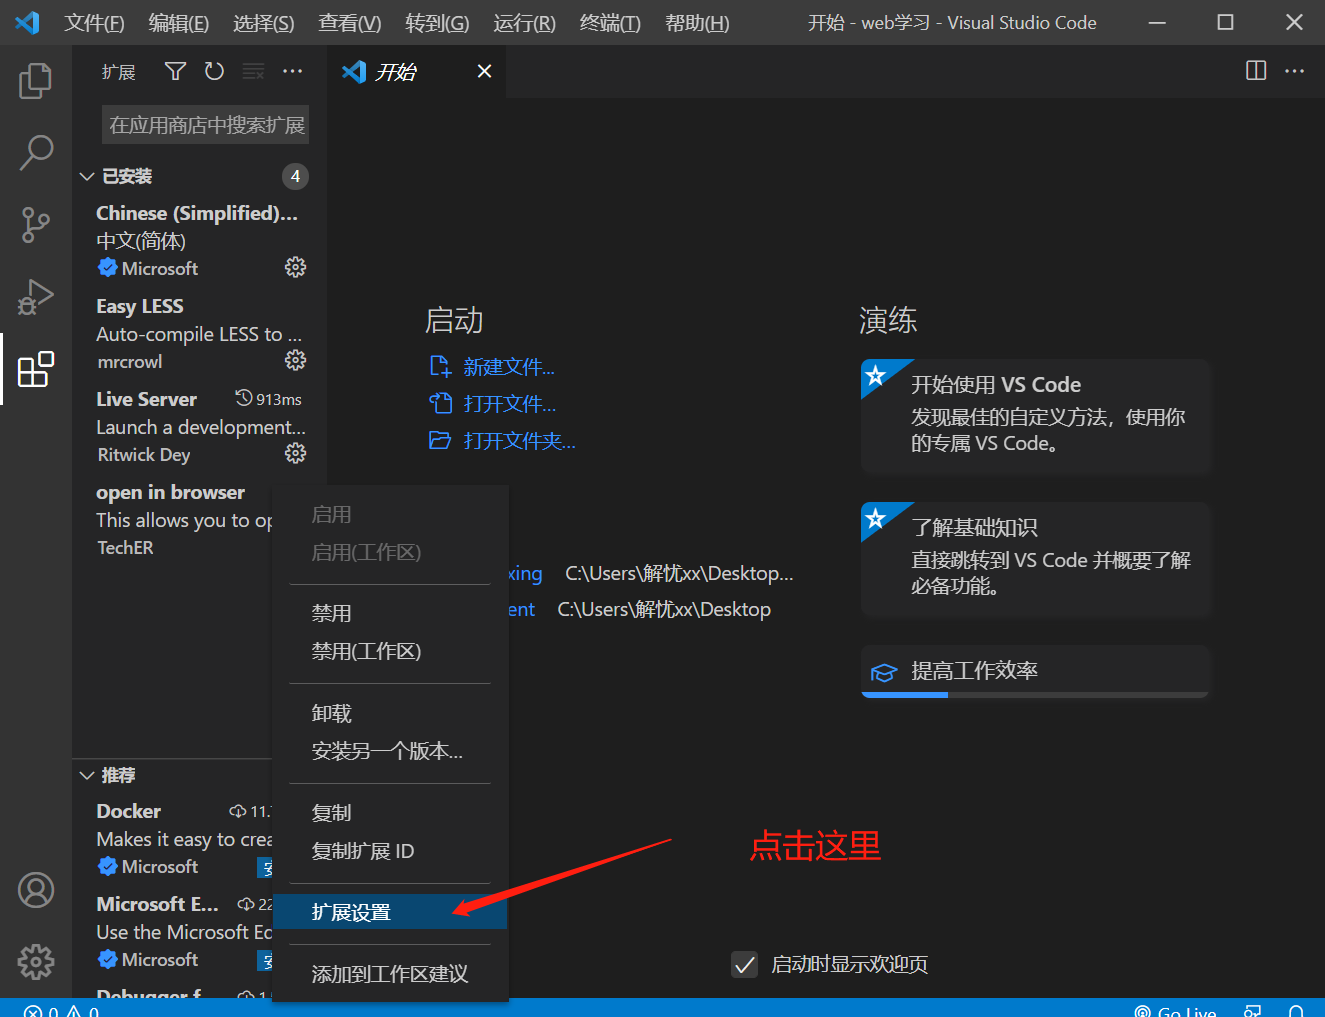Image resolution: width=1325 pixels, height=1017 pixels.
Task: Choose 禁用(工作区) in context menu
Action: click(x=390, y=651)
